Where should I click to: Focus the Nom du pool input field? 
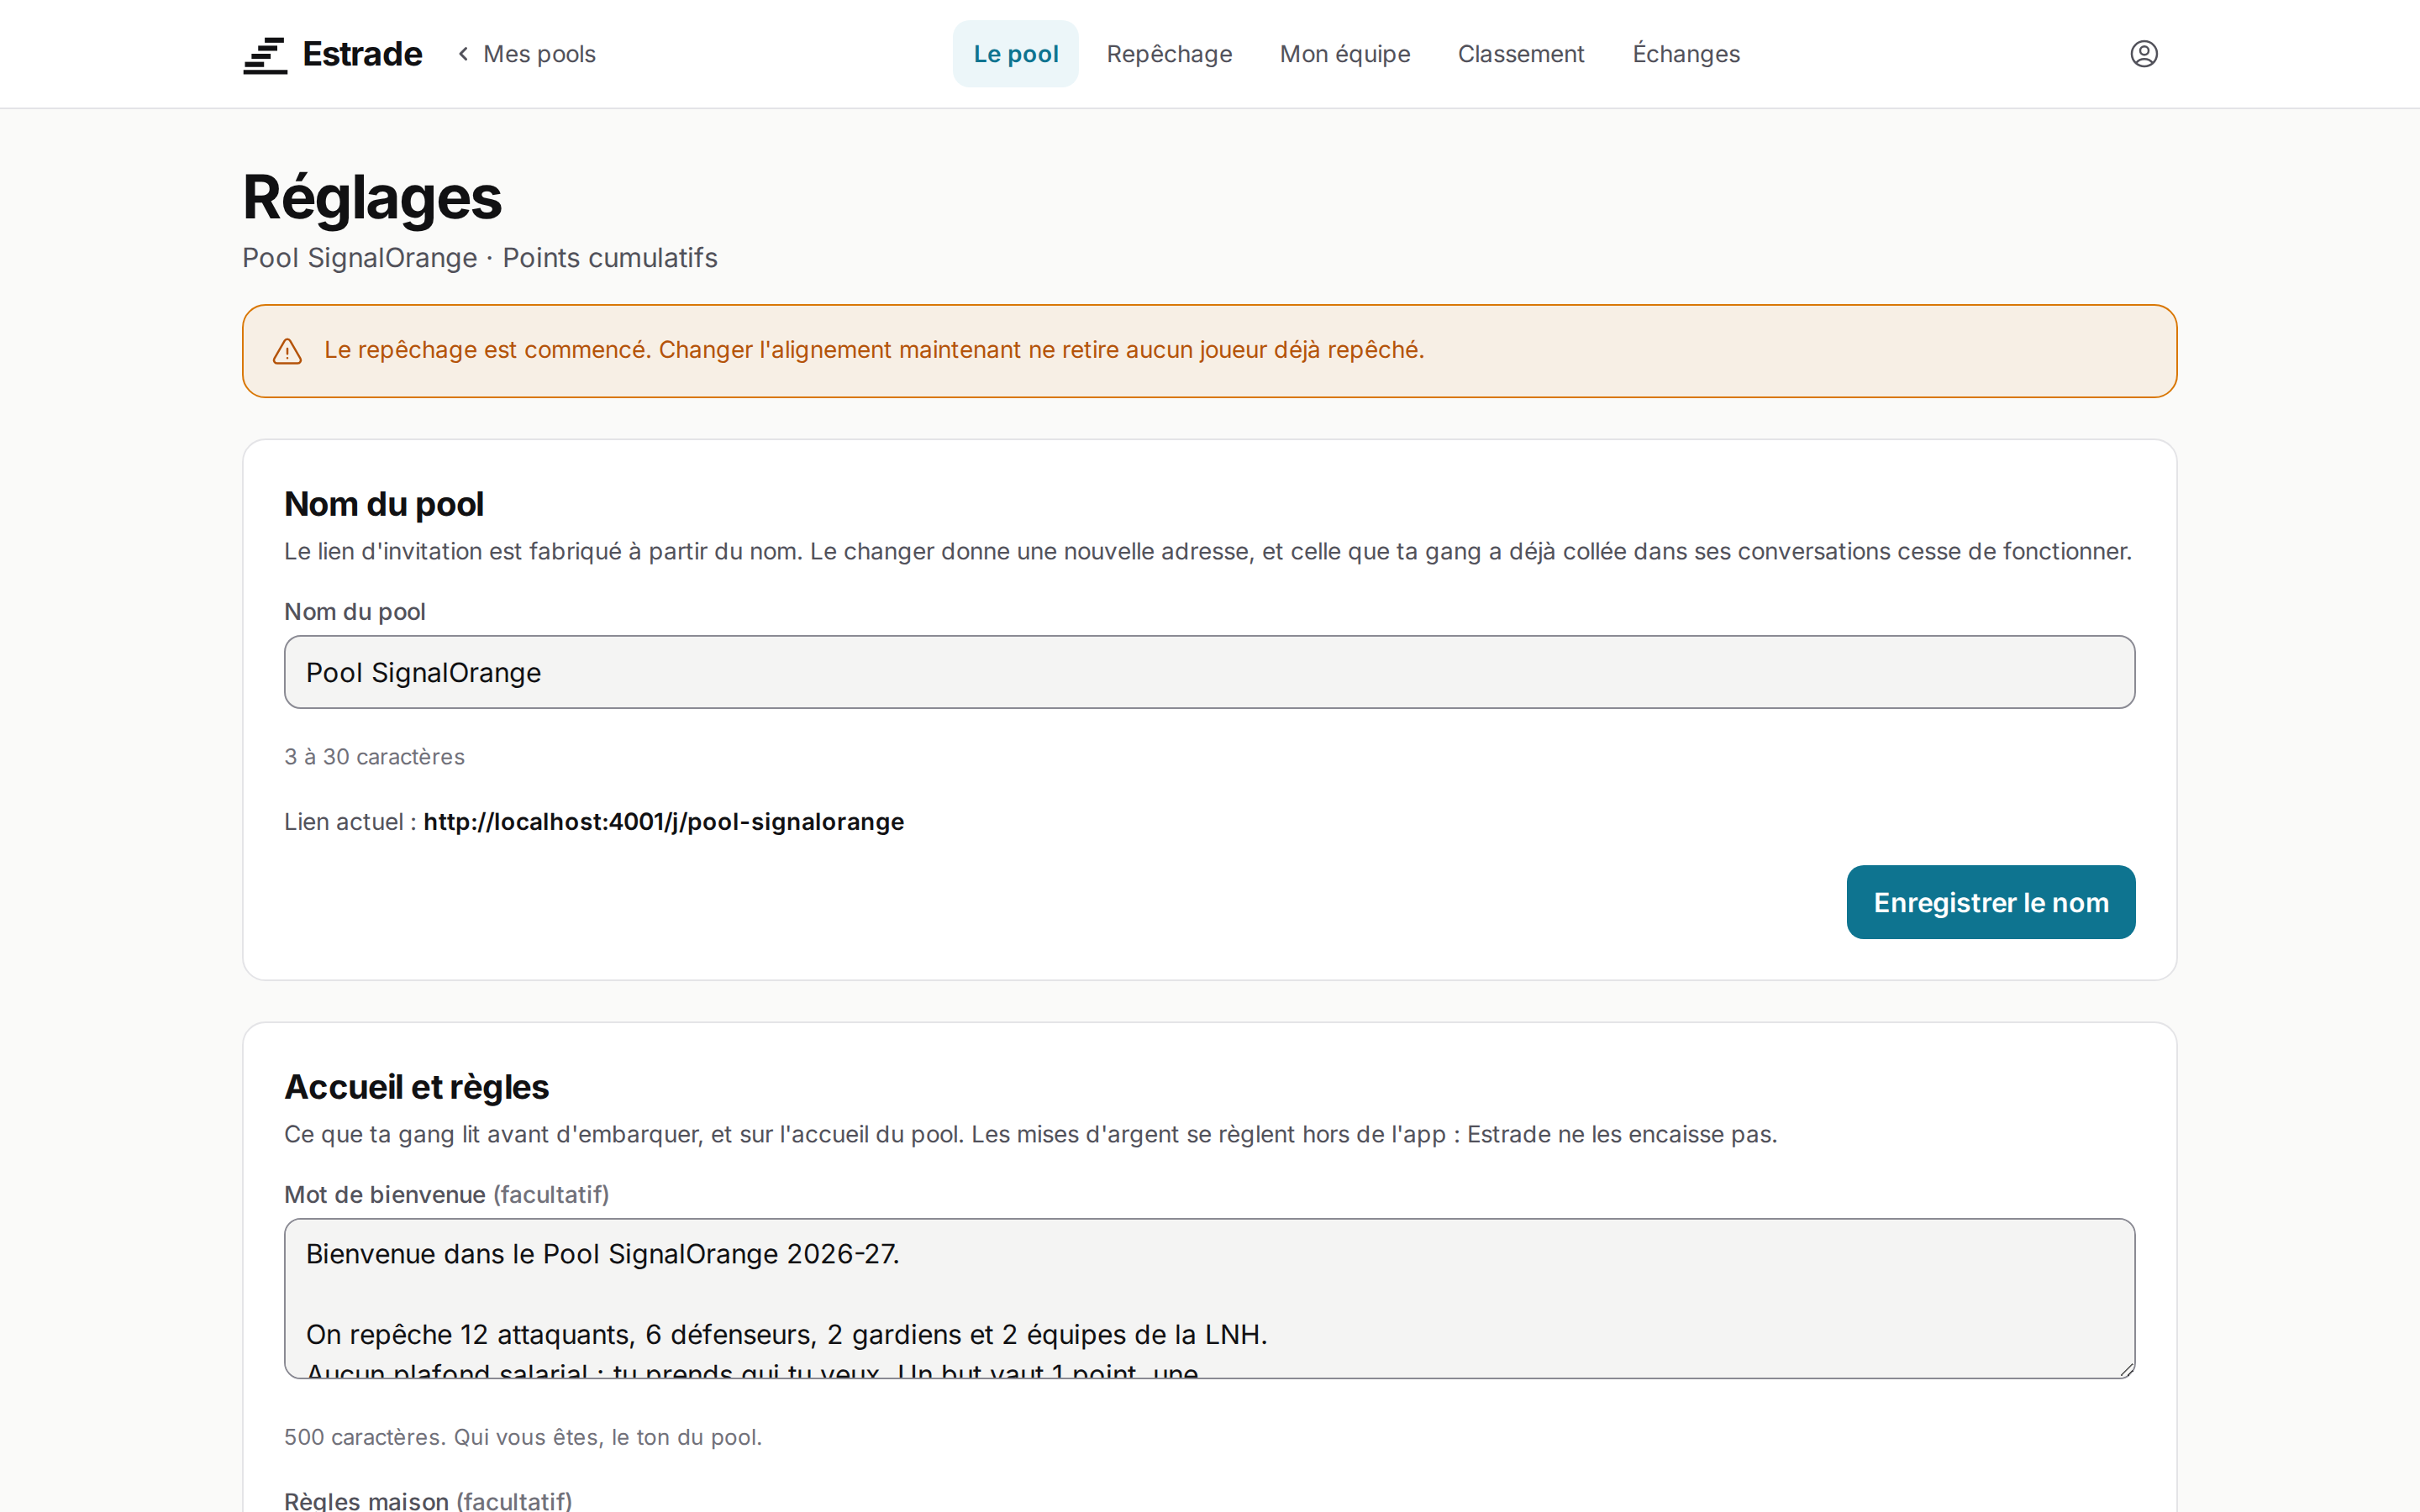click(x=1209, y=672)
